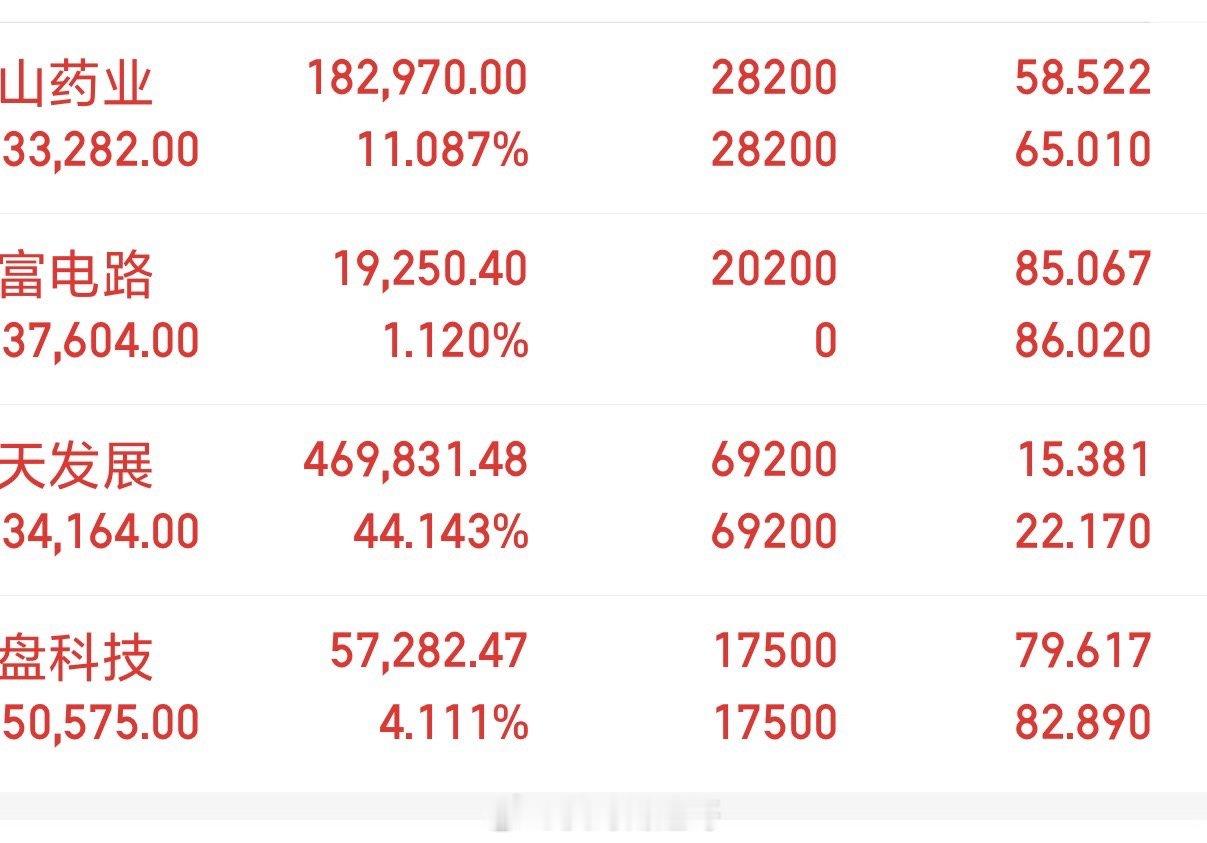Click the 4.111% gain percentage

(453, 724)
